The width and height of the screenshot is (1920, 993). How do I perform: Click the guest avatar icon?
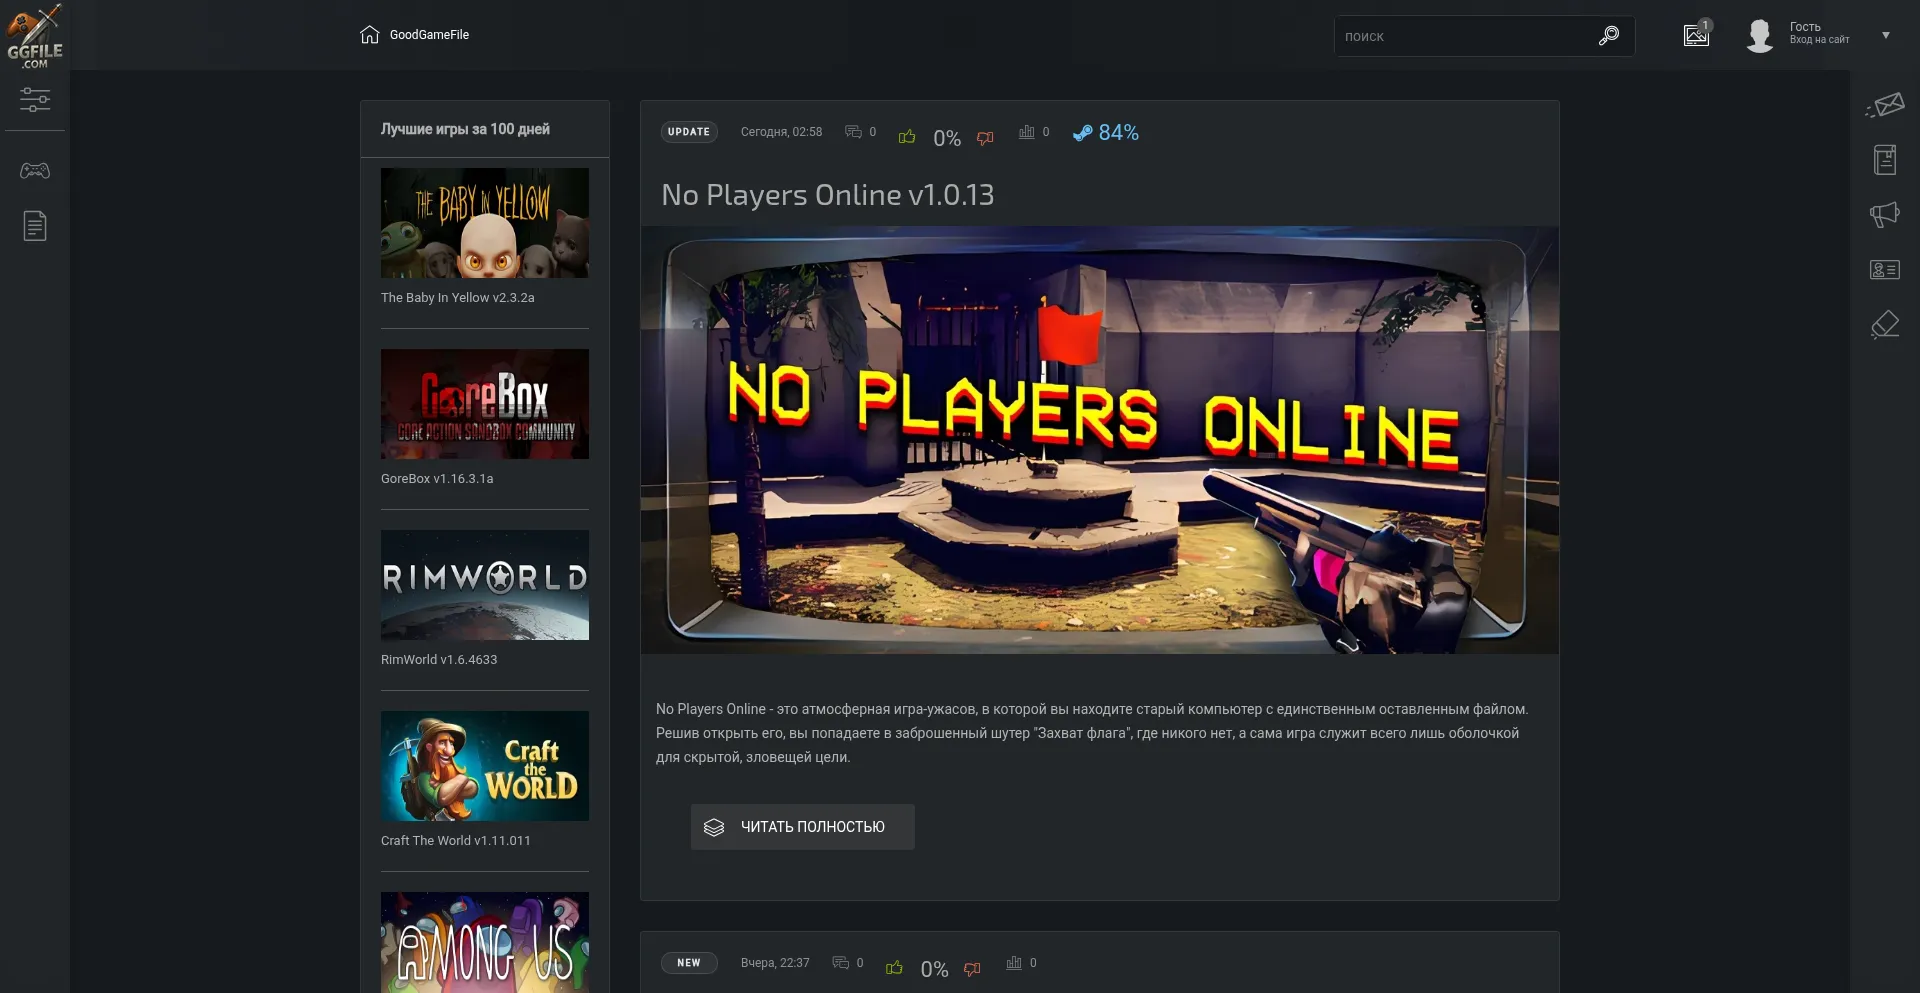click(x=1760, y=35)
